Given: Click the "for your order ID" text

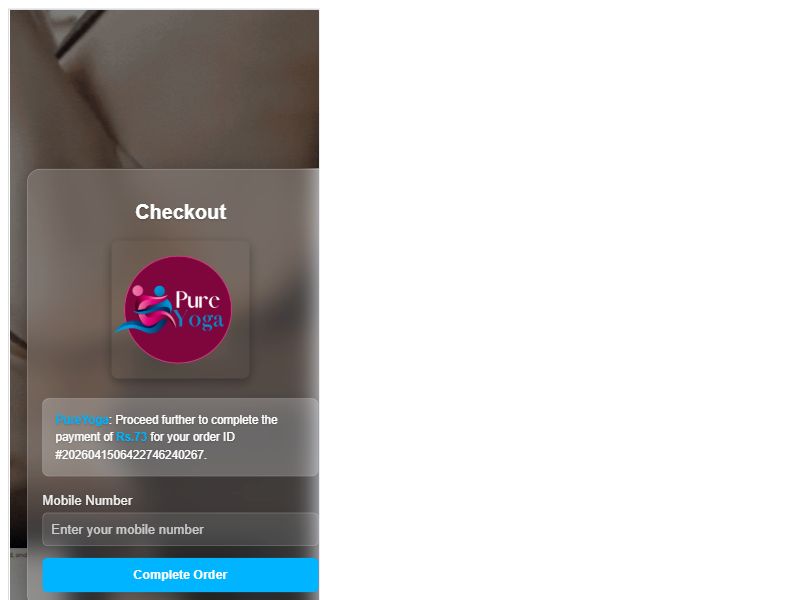Looking at the screenshot, I should click(x=192, y=437).
